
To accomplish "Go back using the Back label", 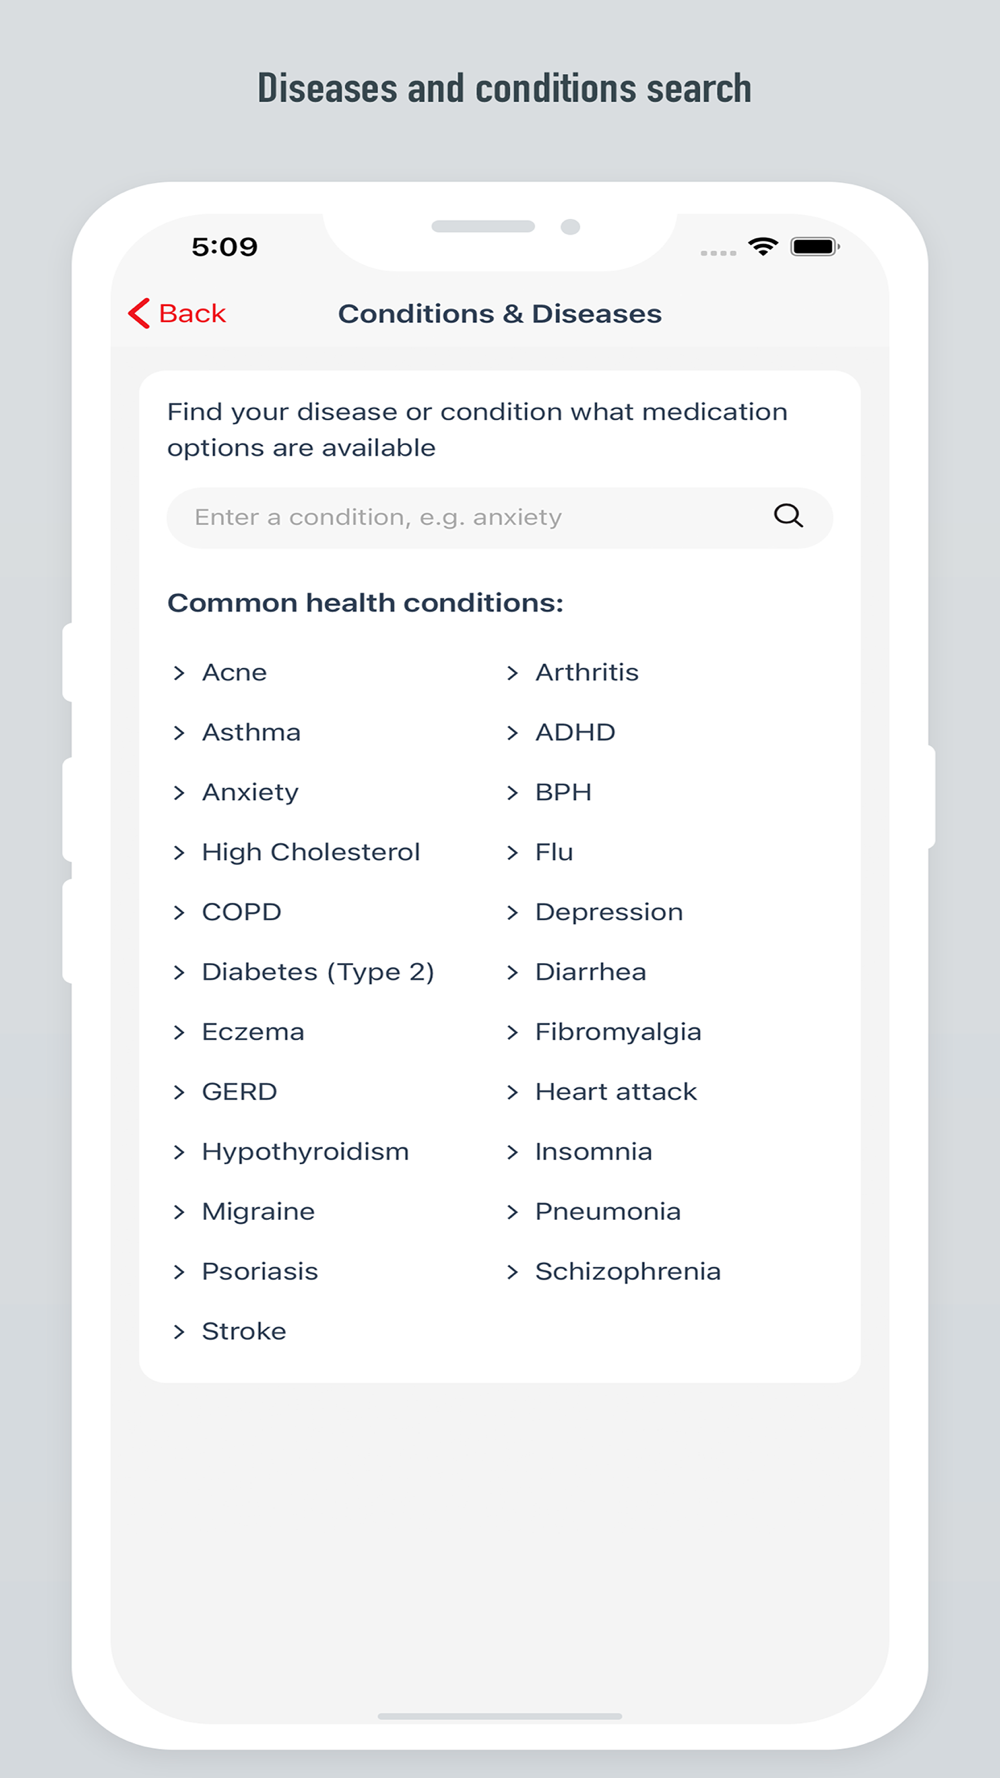I will pos(192,314).
